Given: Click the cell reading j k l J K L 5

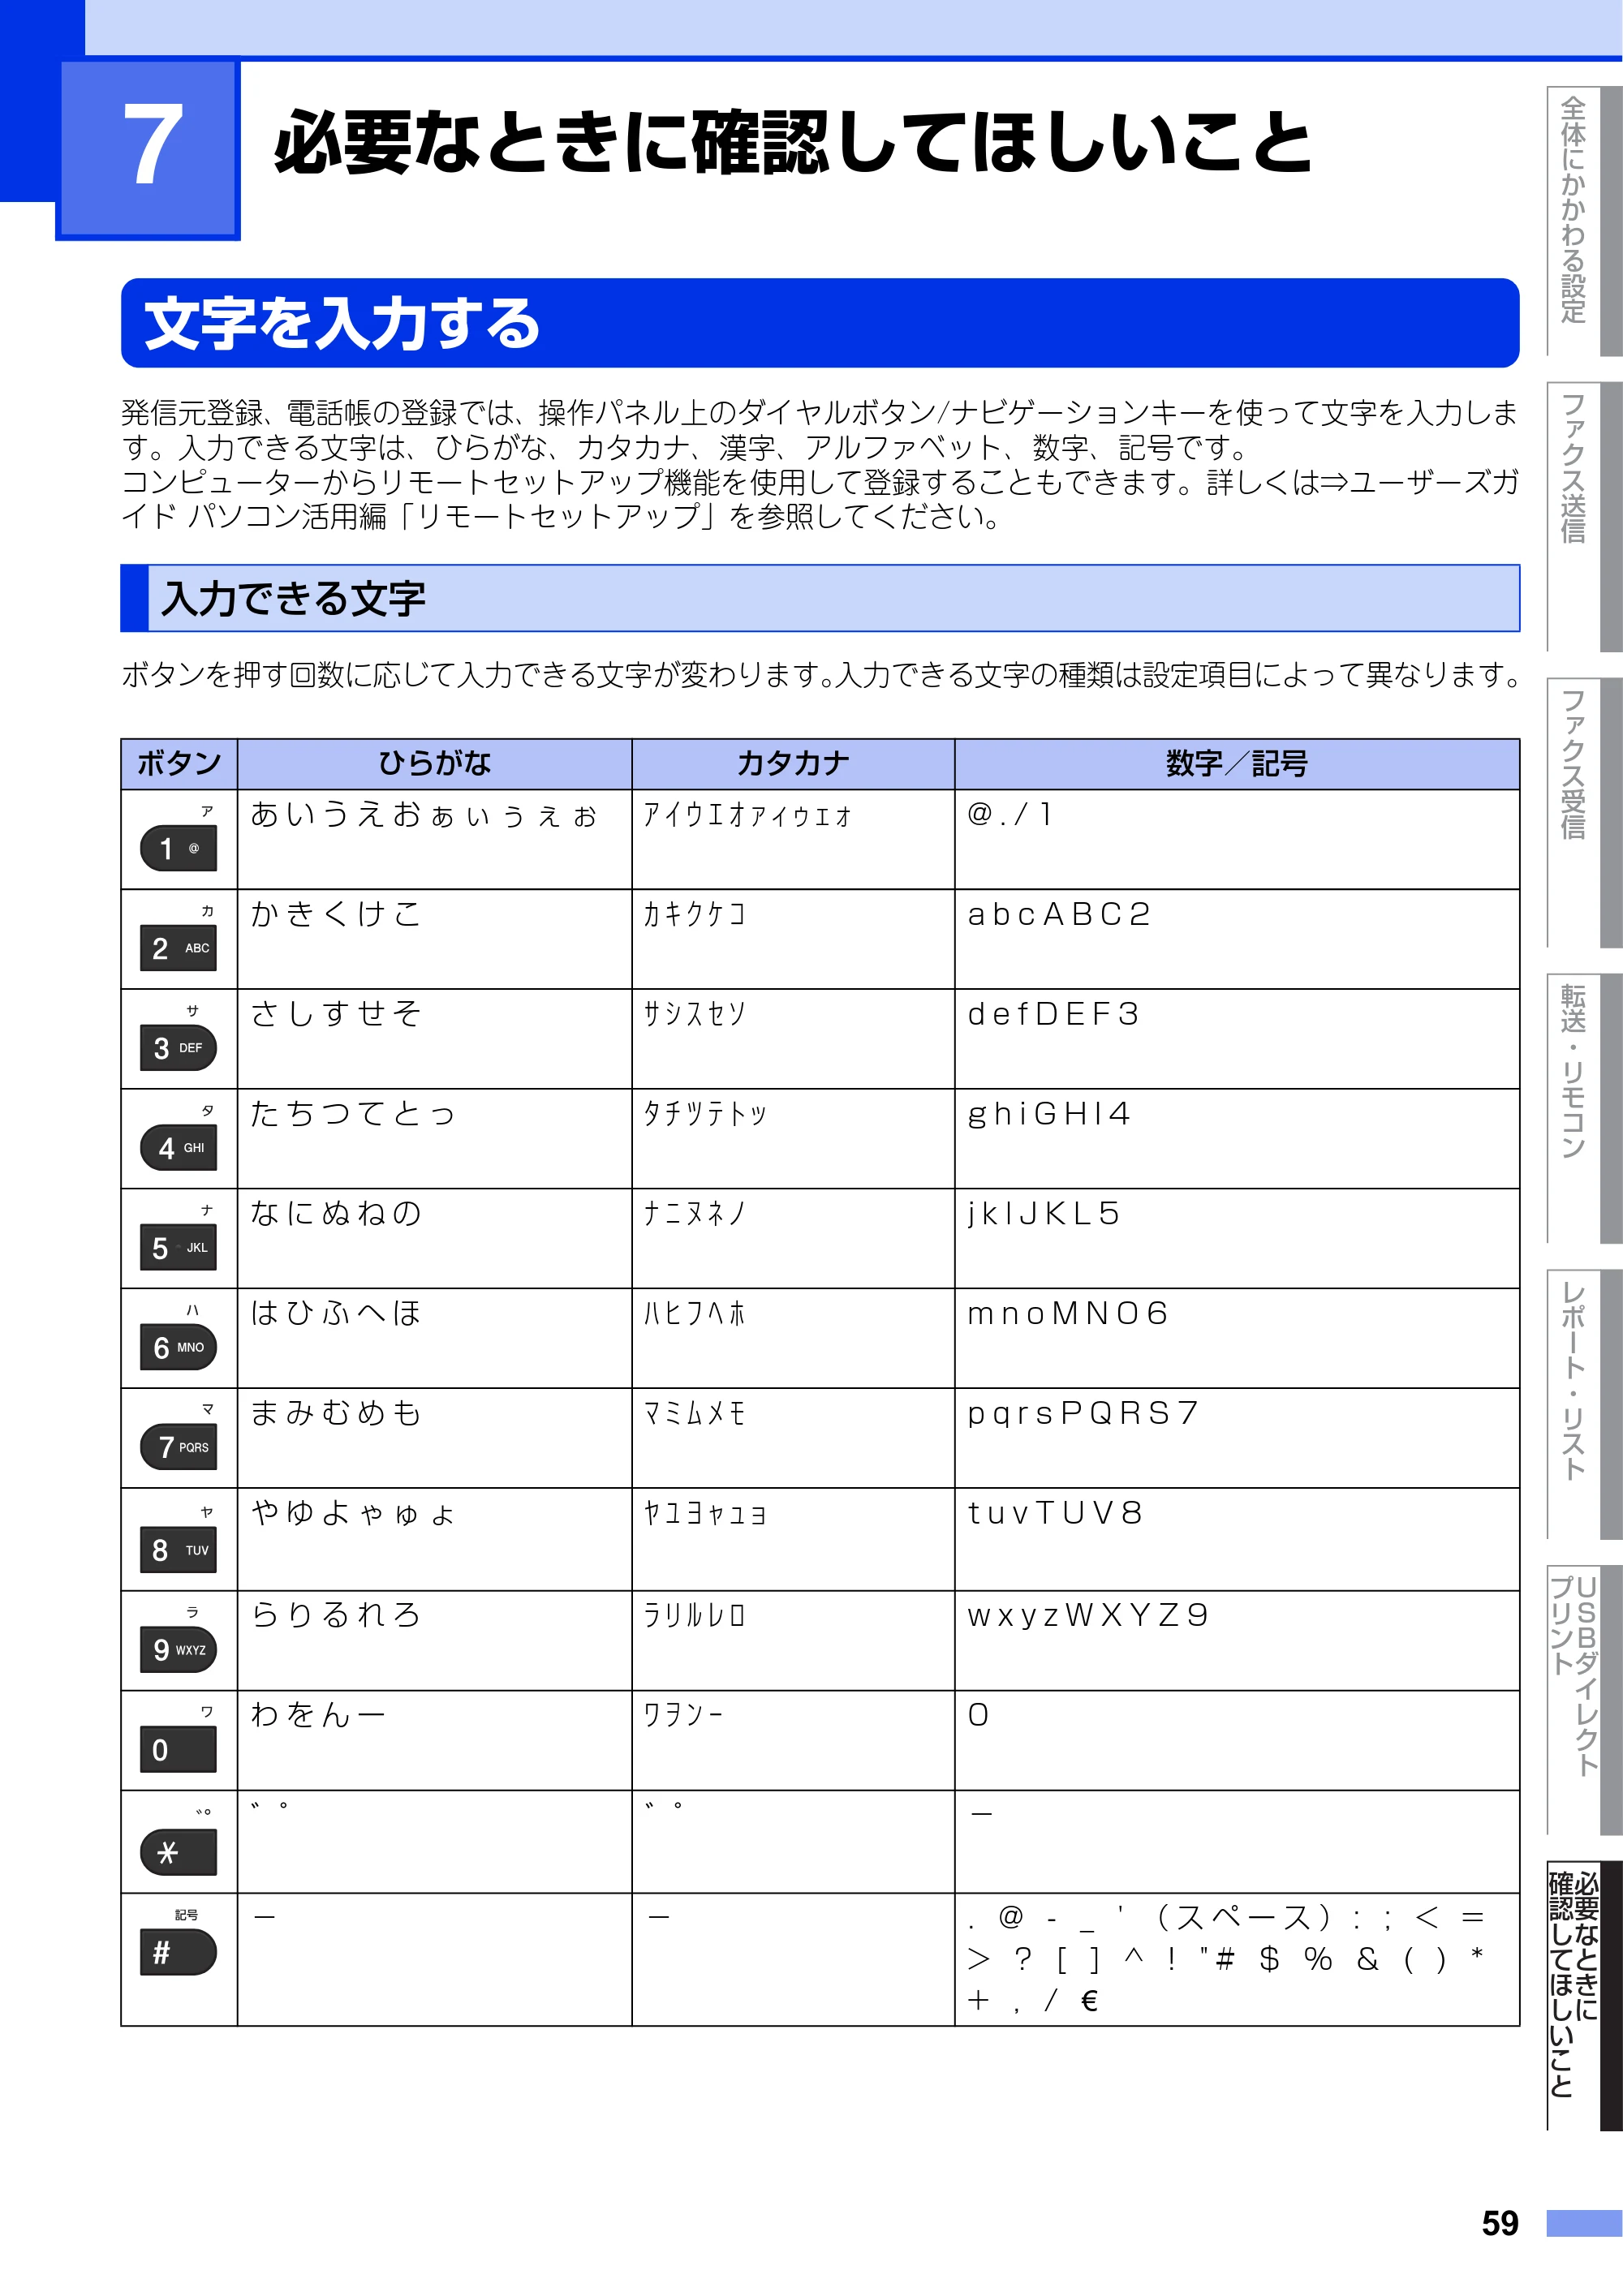Looking at the screenshot, I should [x=1237, y=1238].
